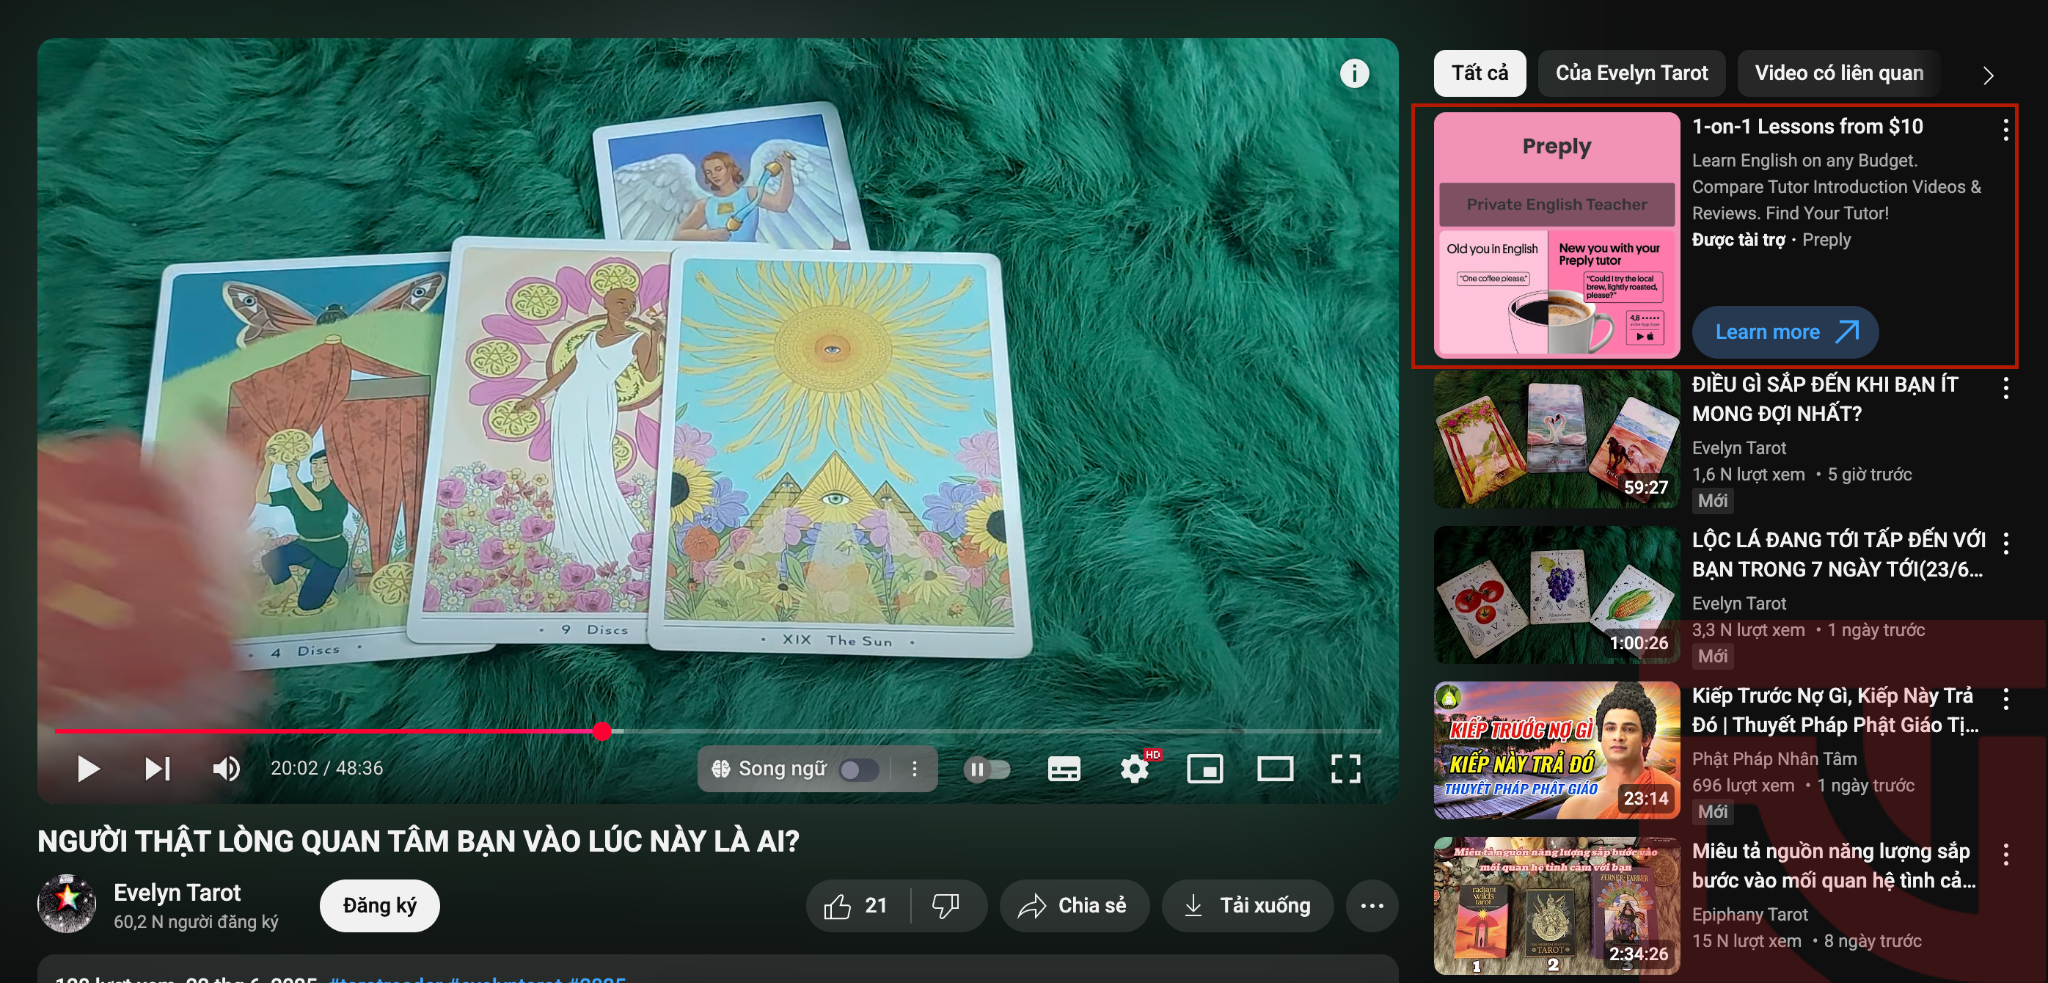The image size is (2048, 983).
Task: Click the red progress scrubber dot
Action: 602,731
